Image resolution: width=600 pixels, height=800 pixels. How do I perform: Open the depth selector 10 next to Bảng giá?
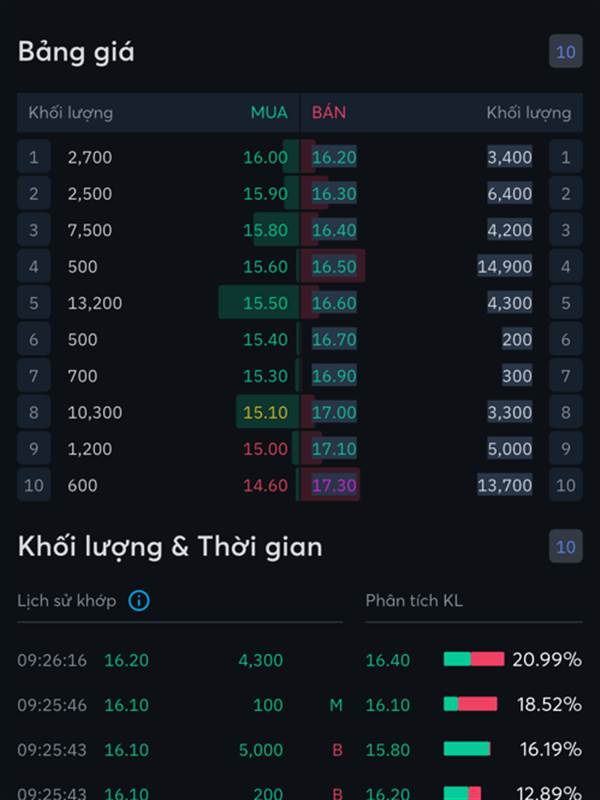565,51
